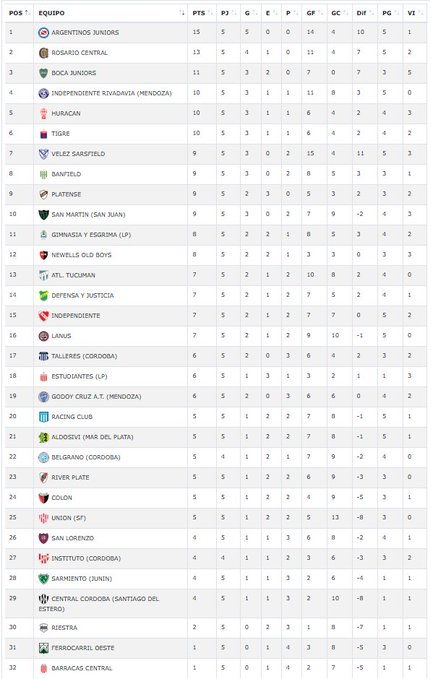
Task: Select the Barracas Central row
Action: pyautogui.click(x=216, y=668)
